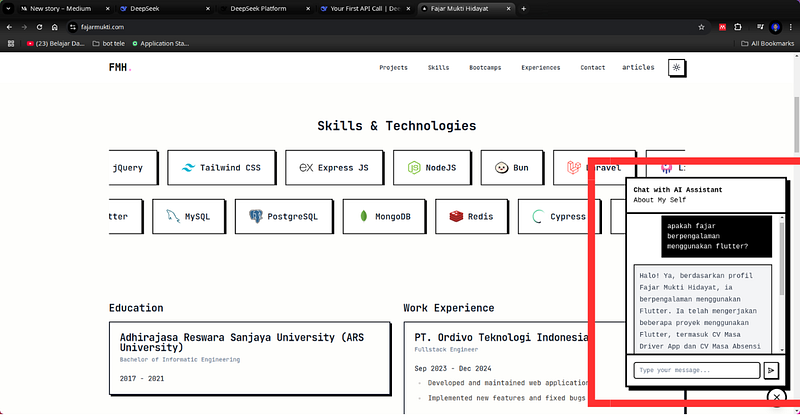Click the Bun skill icon

point(502,167)
